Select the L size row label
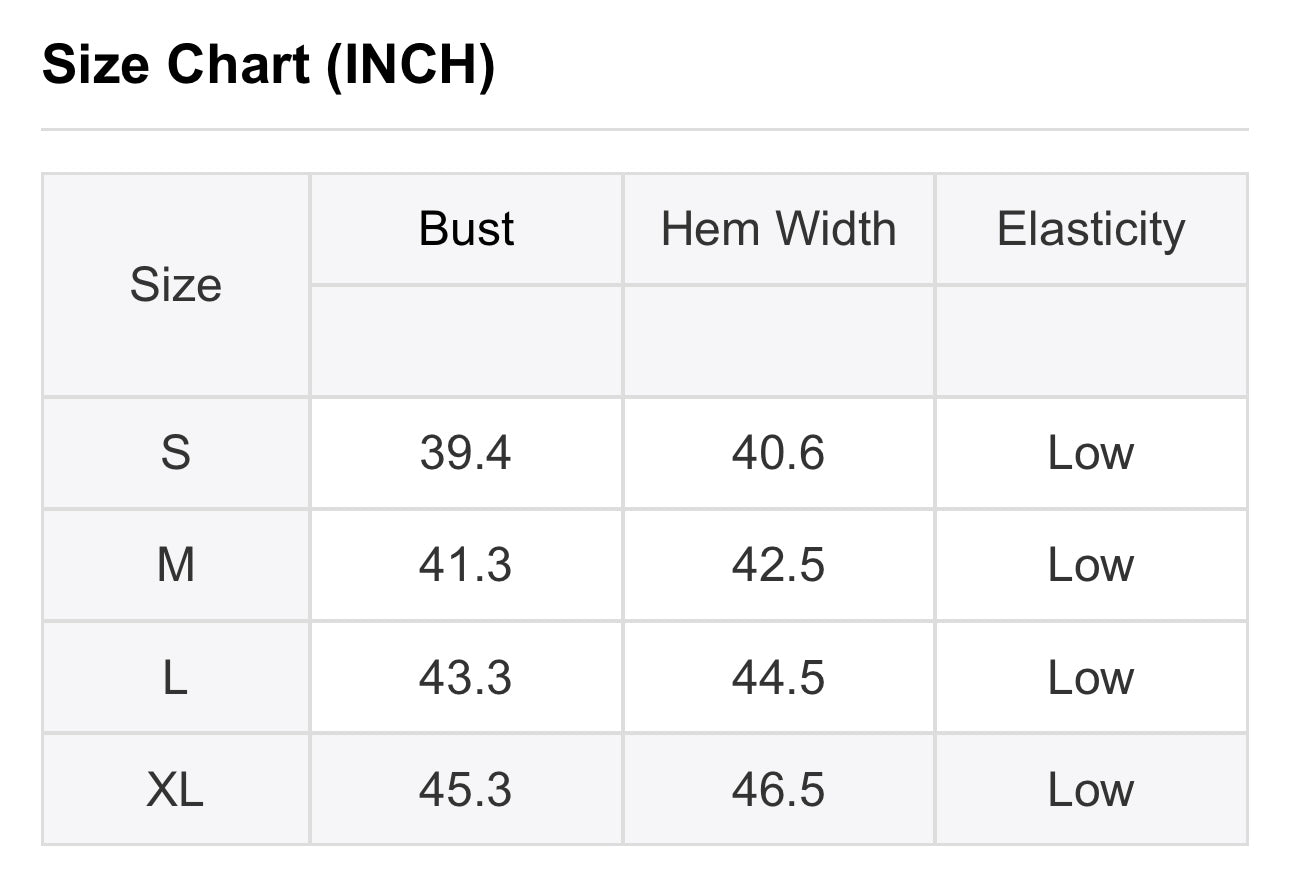Viewport: 1290px width, 886px height. pyautogui.click(x=175, y=678)
